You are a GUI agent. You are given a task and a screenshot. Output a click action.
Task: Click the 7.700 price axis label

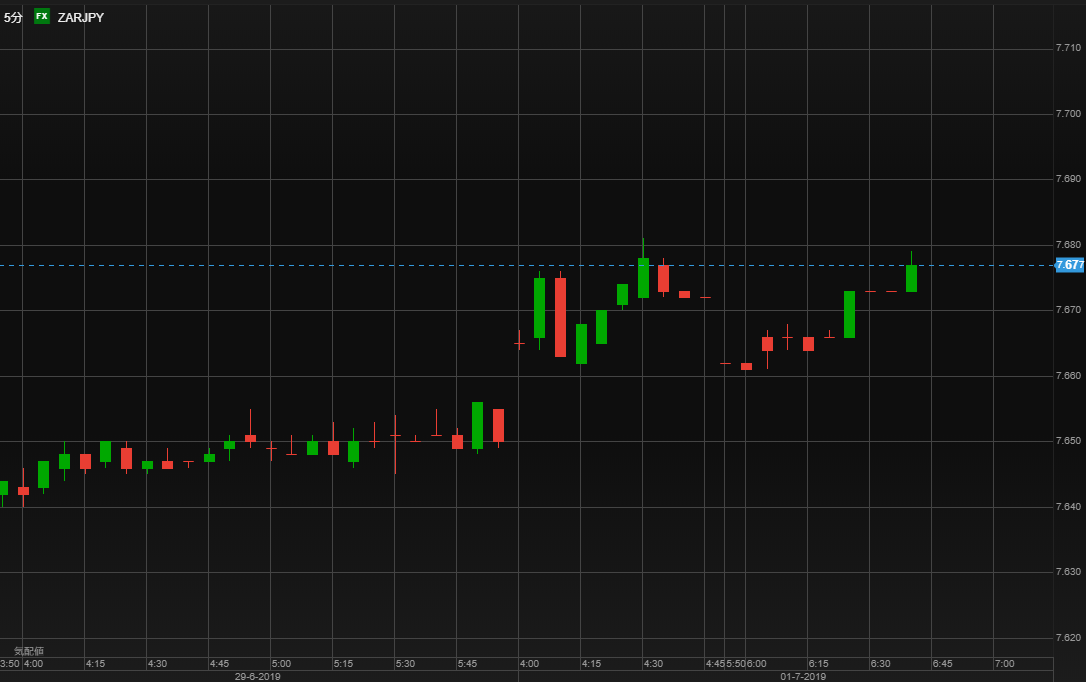[x=1068, y=114]
